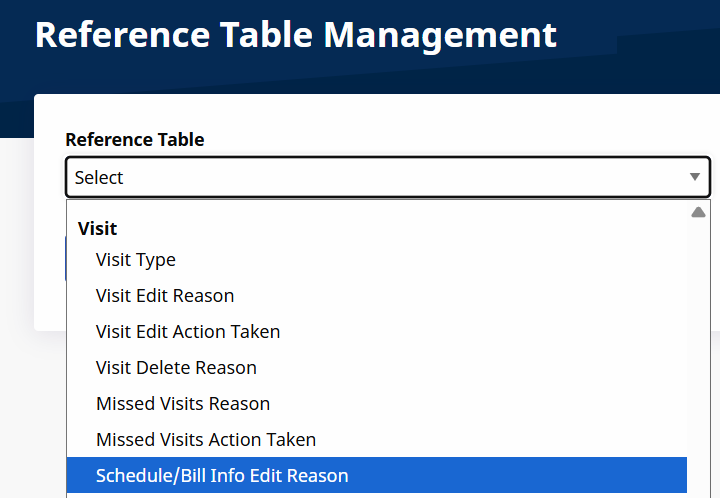
Task: Click empty area right of 'Reference Table' label
Action: (450, 140)
